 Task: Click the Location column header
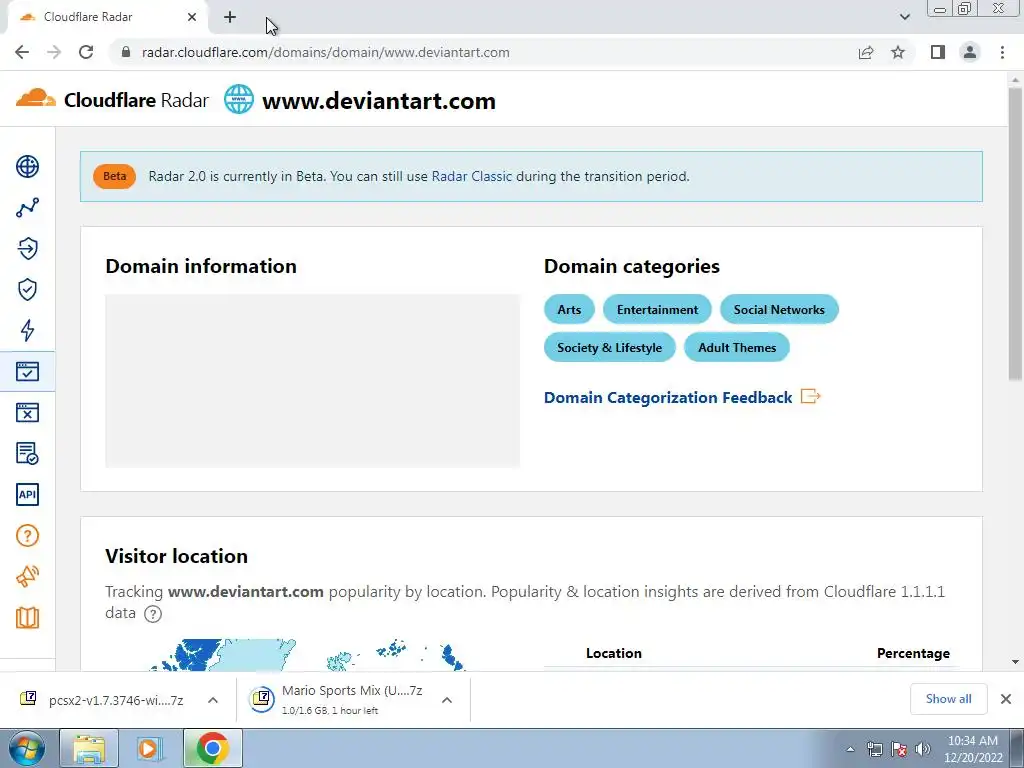pos(613,653)
